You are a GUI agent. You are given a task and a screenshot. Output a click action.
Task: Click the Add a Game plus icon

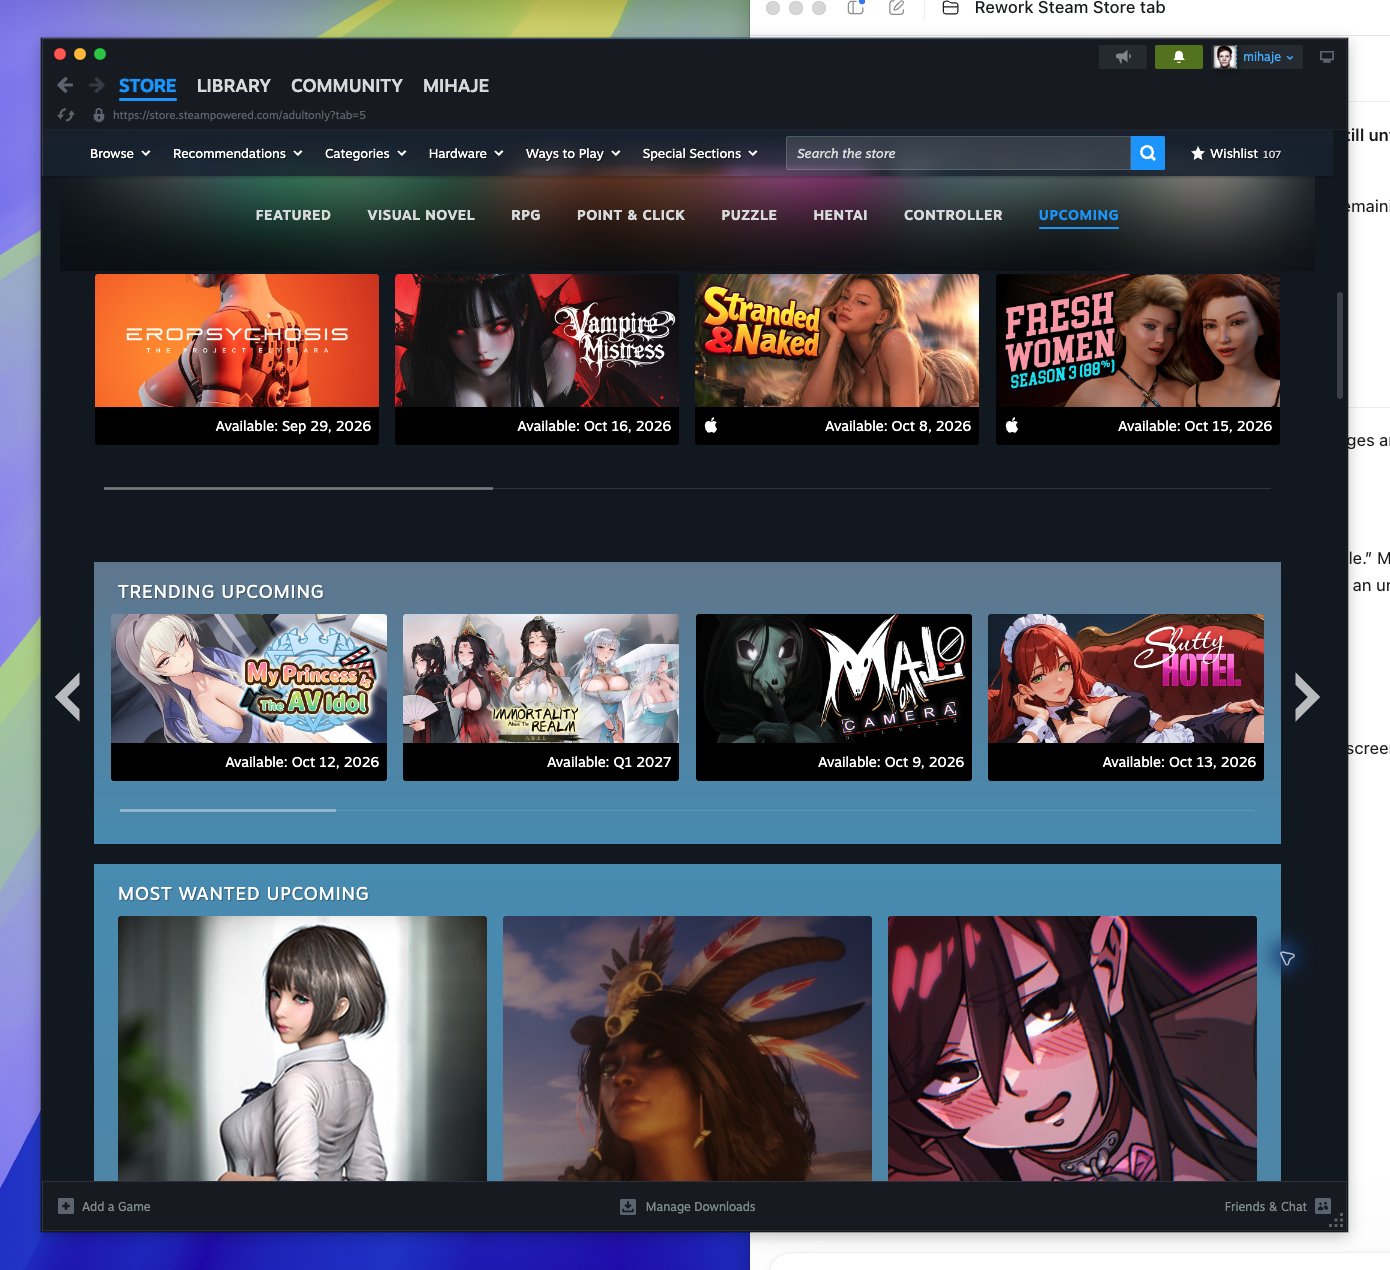point(66,1206)
